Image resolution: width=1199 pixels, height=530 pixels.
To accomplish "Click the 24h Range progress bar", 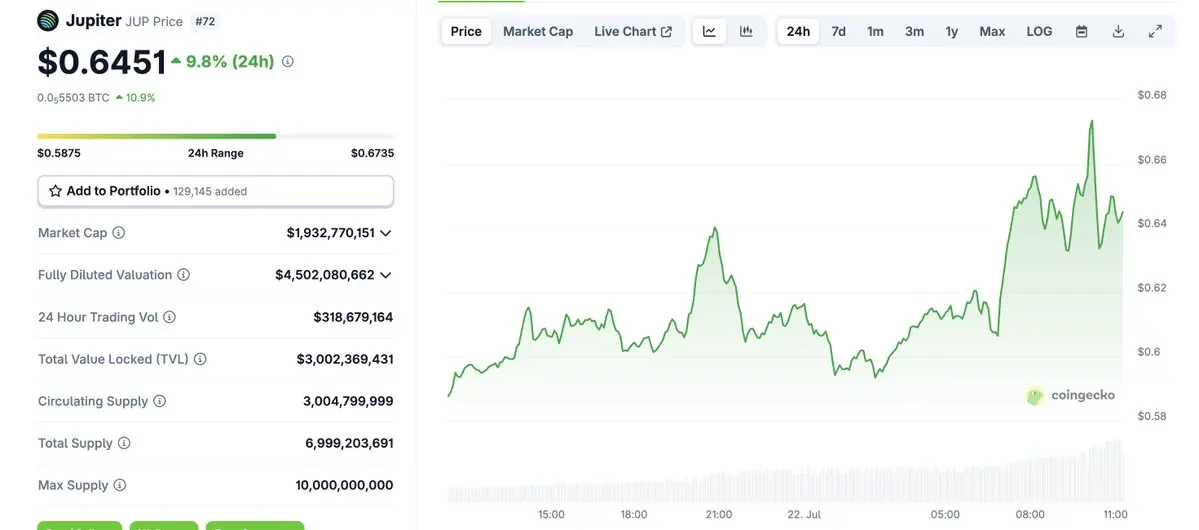I will click(216, 136).
